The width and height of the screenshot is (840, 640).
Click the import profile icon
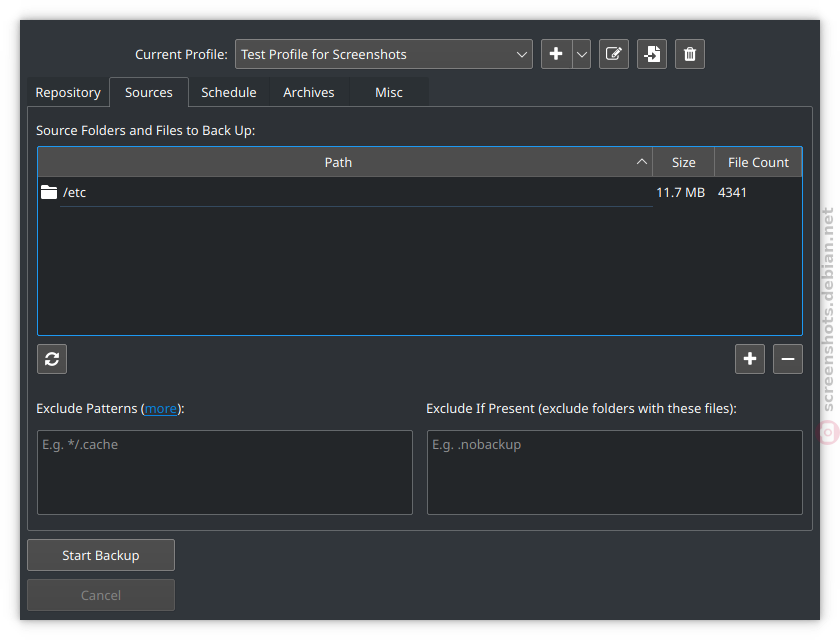click(652, 54)
